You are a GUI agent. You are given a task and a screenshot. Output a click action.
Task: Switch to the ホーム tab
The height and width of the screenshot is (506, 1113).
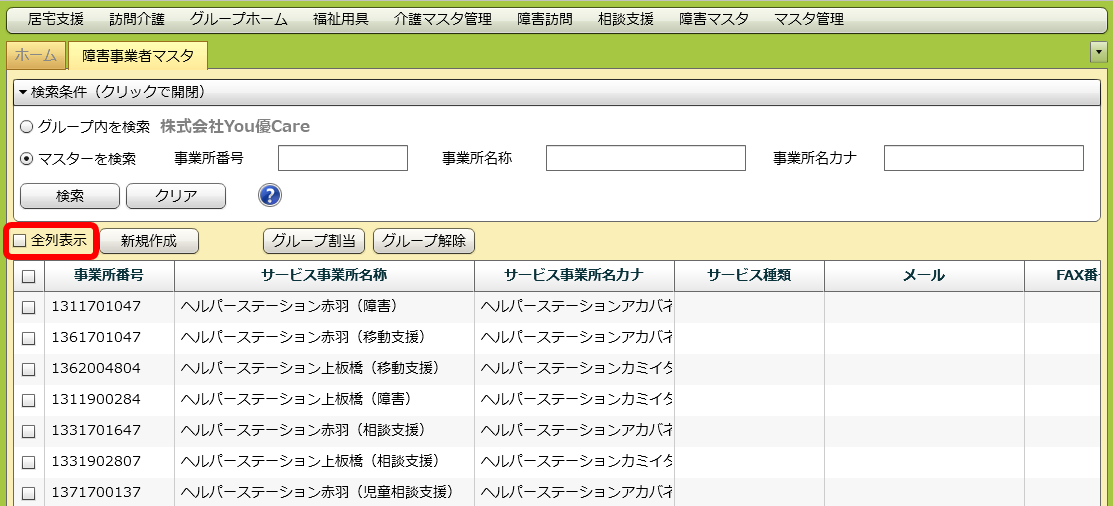tap(35, 56)
